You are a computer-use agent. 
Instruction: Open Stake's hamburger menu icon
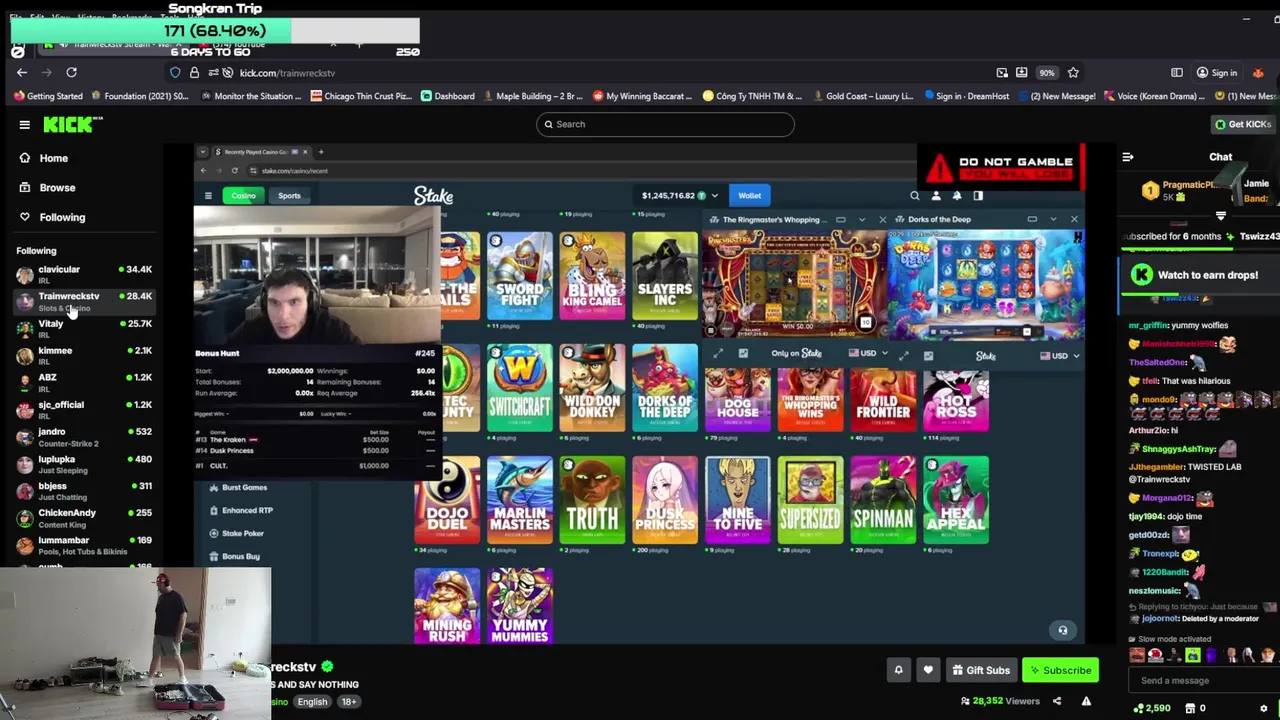(208, 196)
